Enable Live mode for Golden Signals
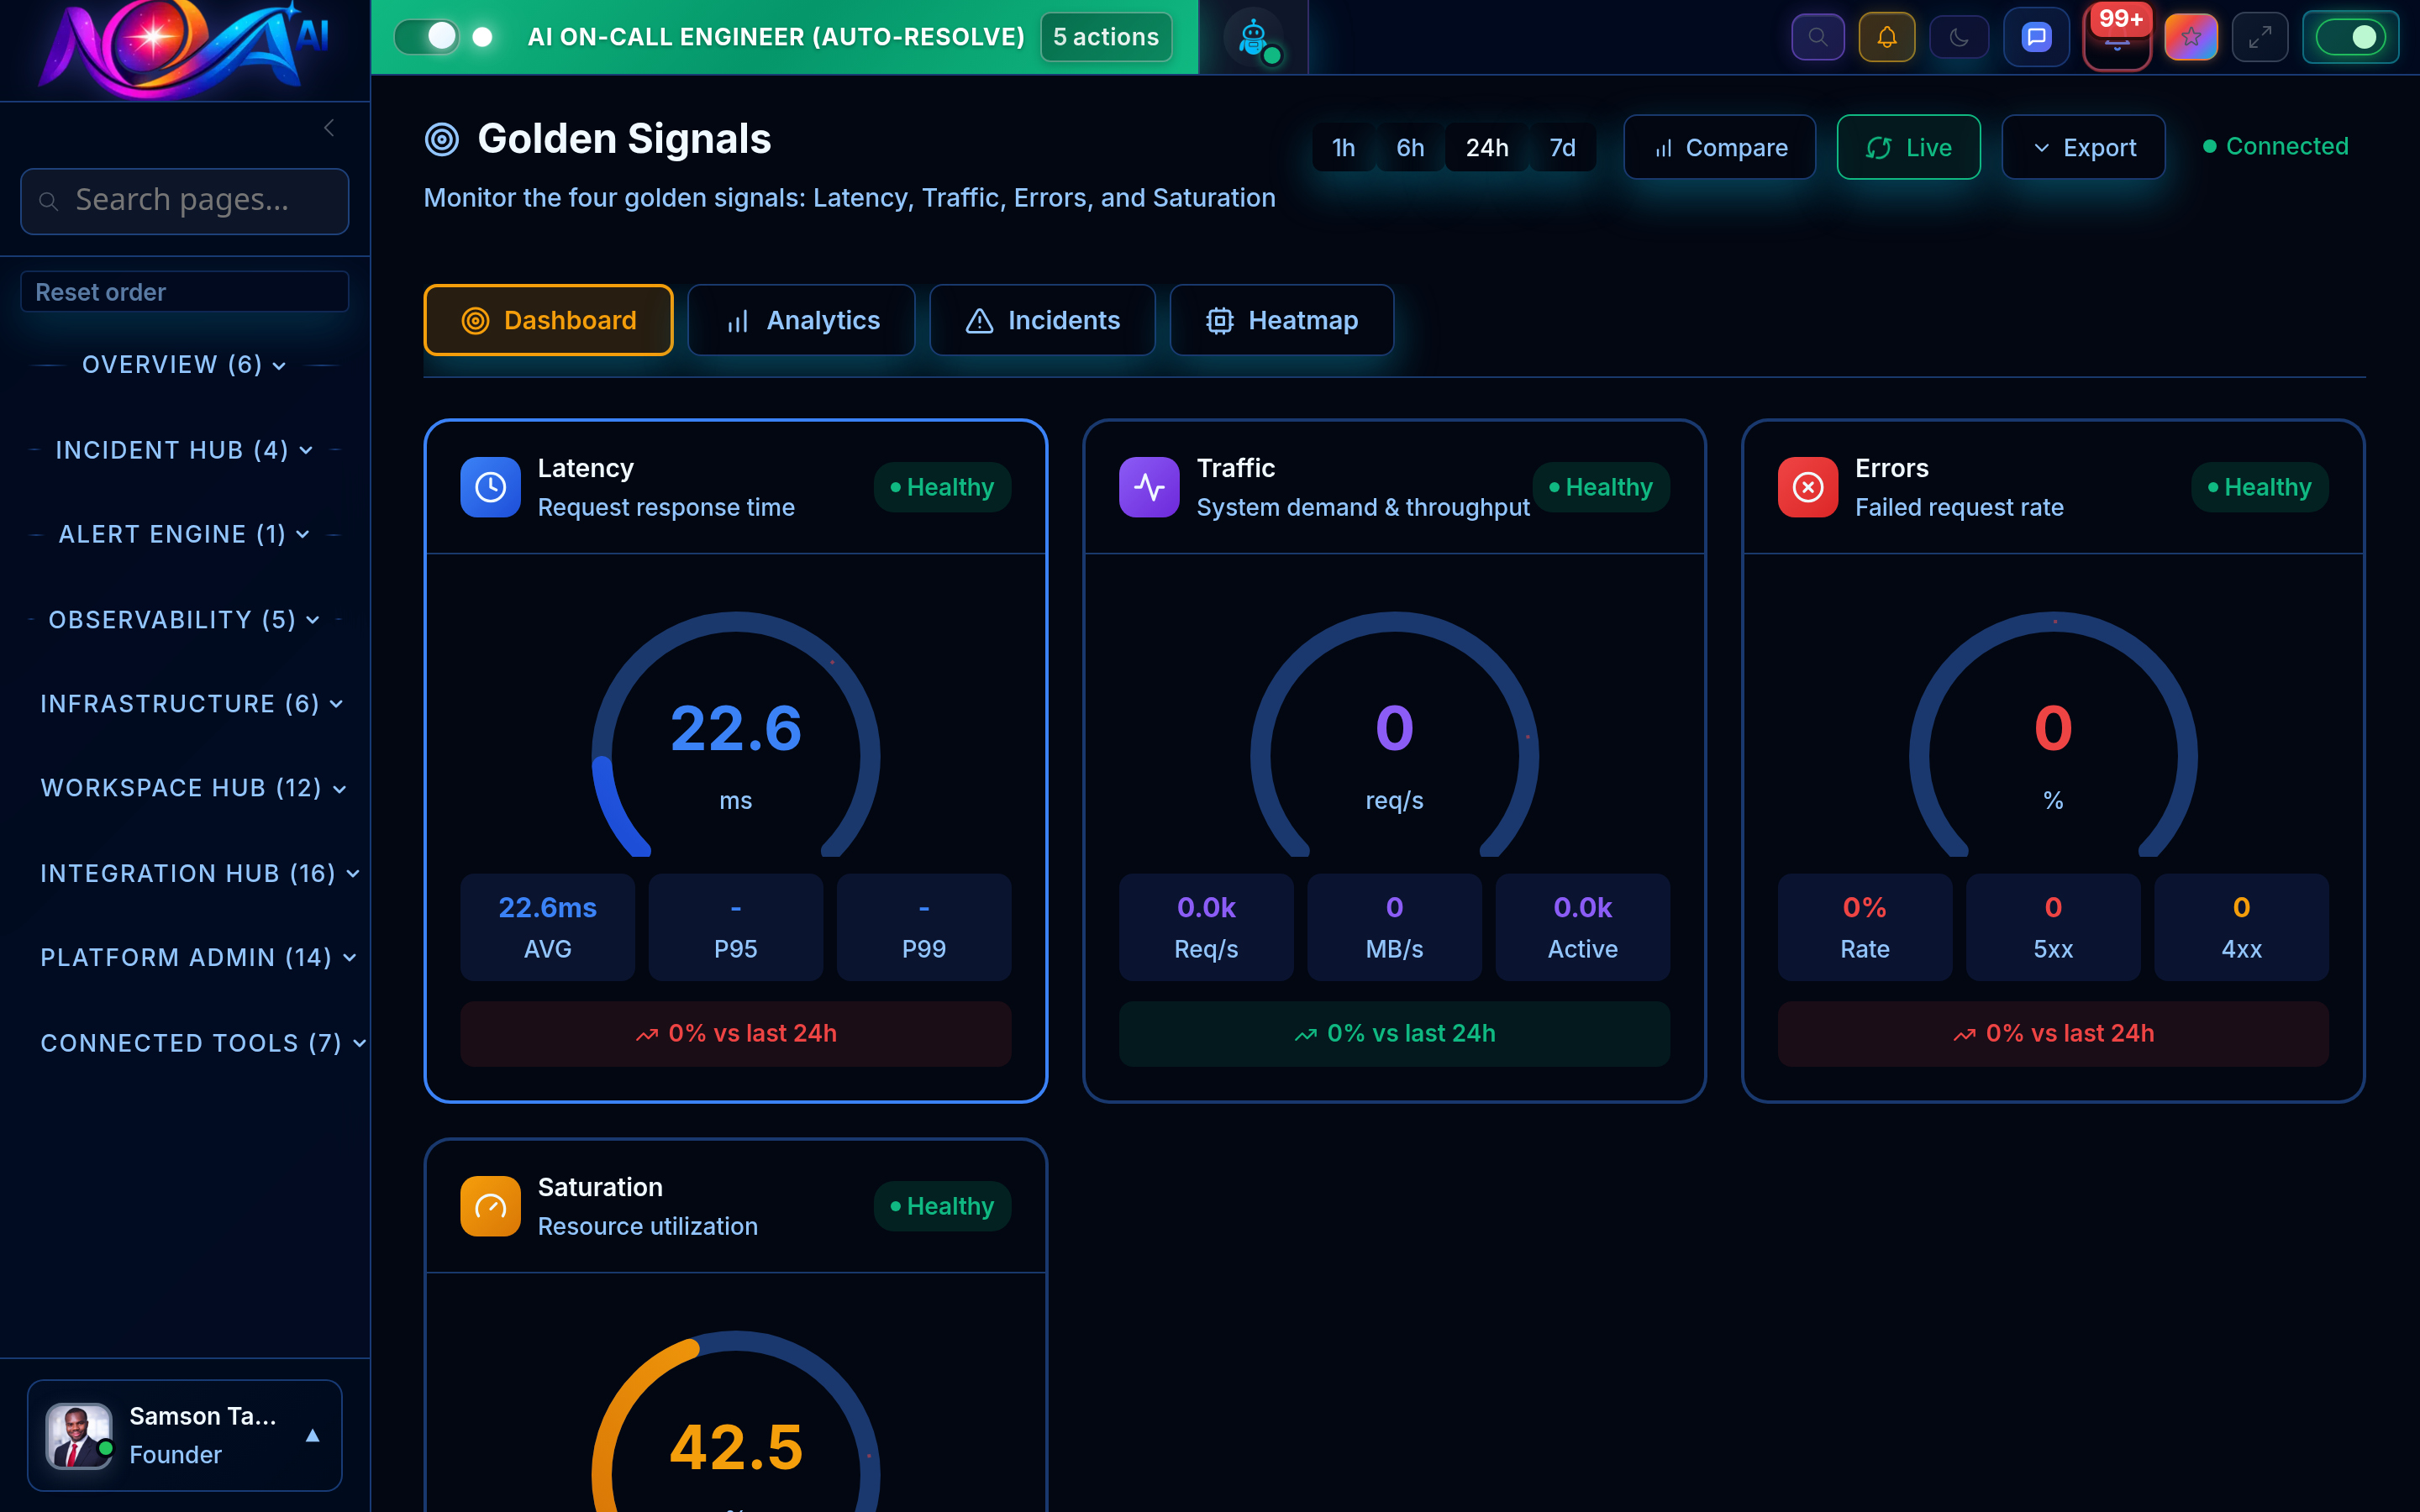The image size is (2420, 1512). pyautogui.click(x=1908, y=146)
